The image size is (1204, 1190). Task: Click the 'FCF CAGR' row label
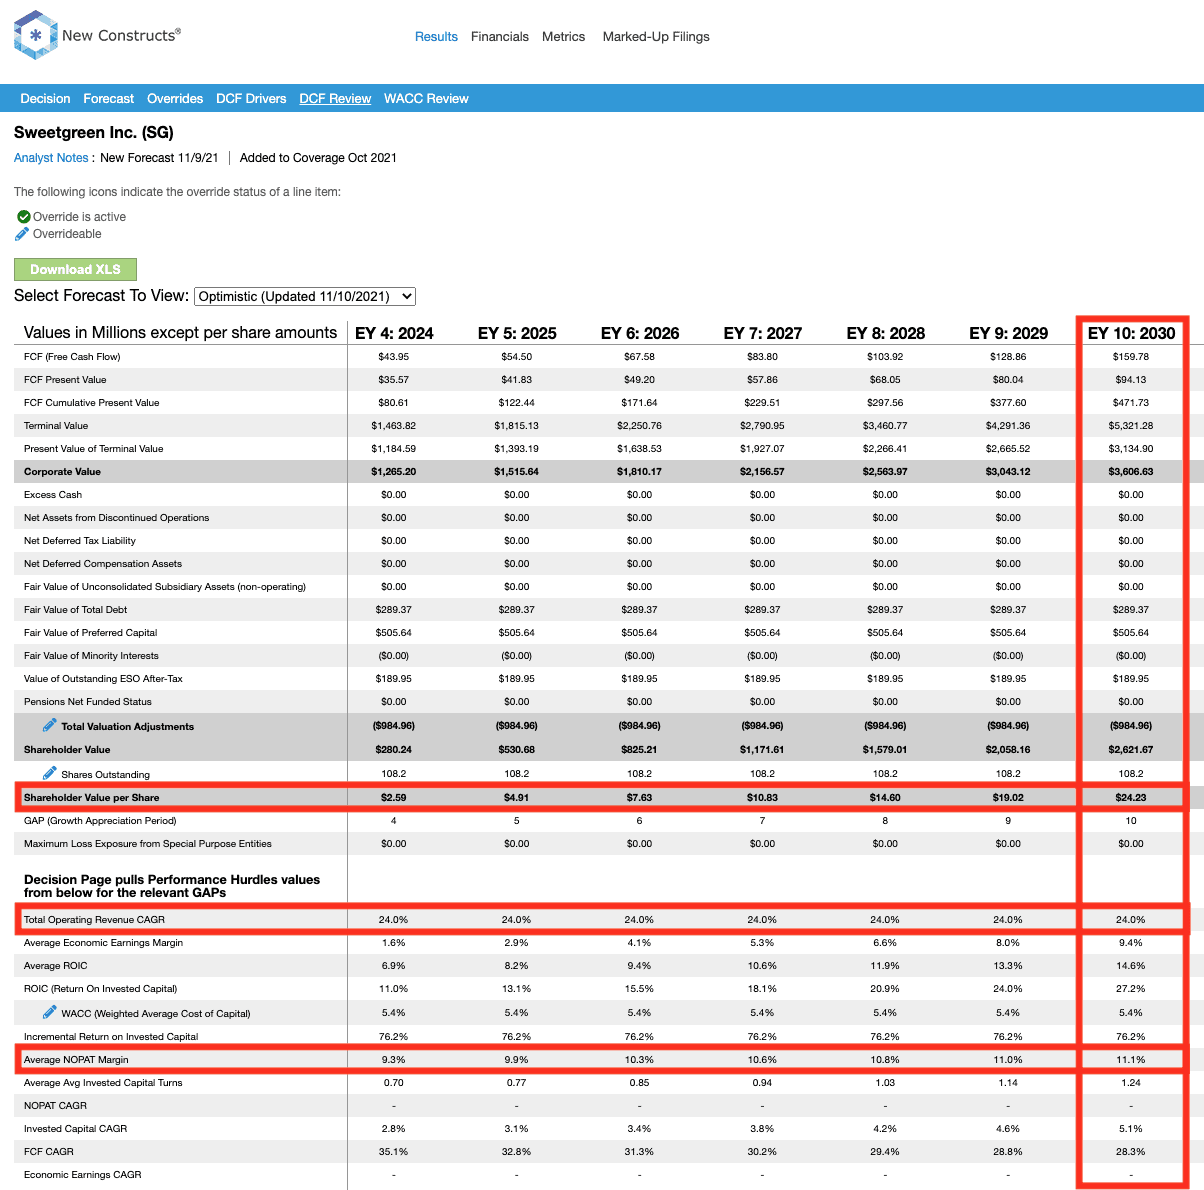pos(49,1152)
